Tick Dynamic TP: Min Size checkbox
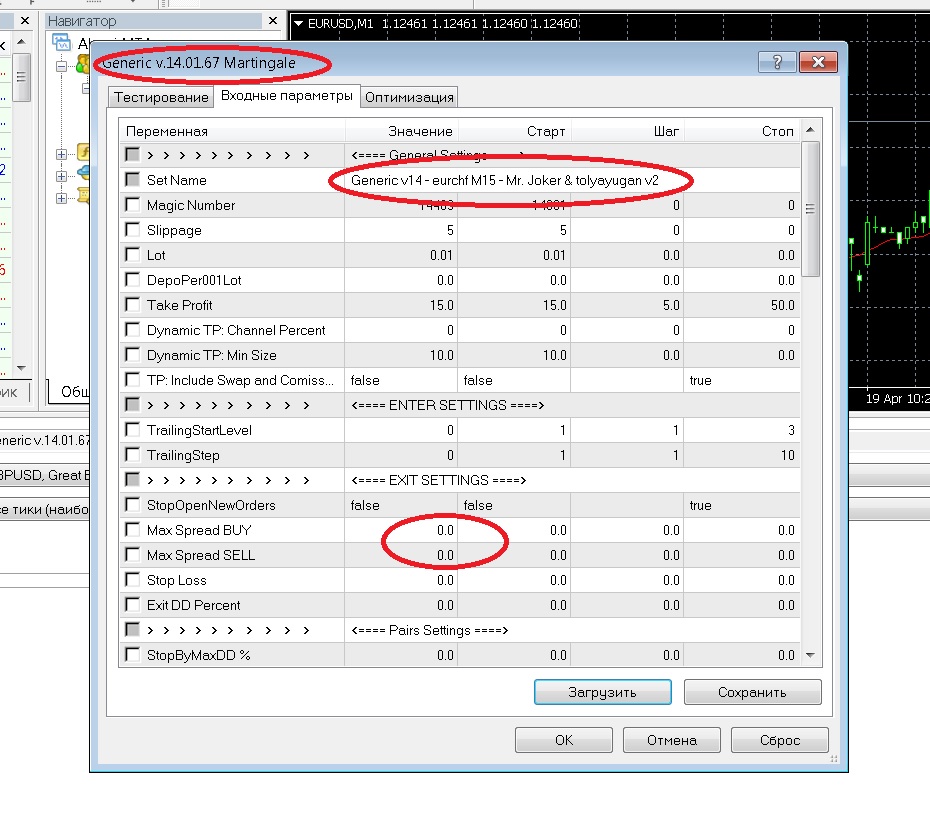 coord(132,355)
